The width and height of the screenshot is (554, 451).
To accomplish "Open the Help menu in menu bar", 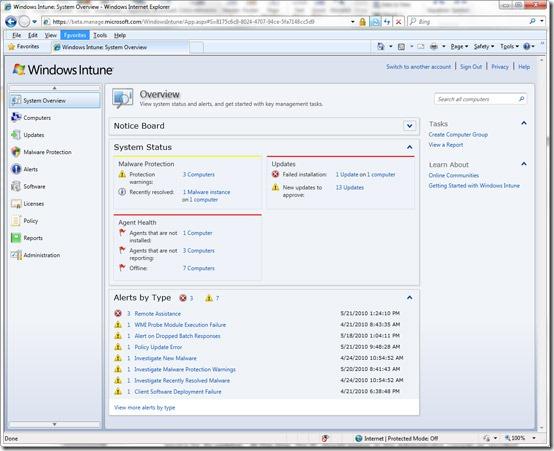I will coord(120,35).
